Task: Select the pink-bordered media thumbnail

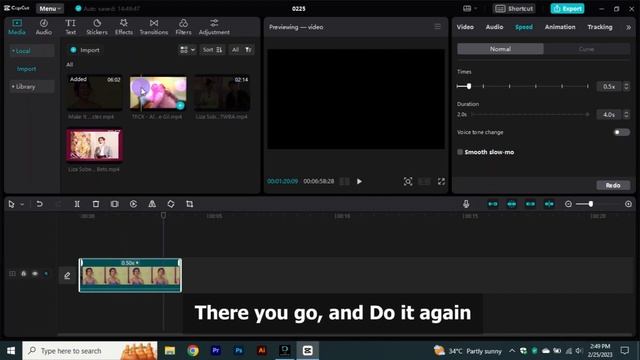Action: click(x=94, y=145)
